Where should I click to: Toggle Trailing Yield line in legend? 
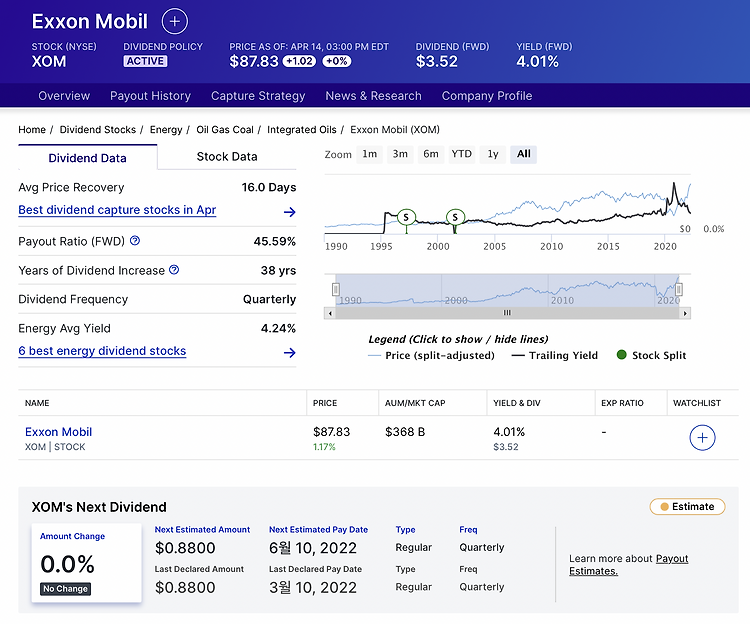pos(555,355)
